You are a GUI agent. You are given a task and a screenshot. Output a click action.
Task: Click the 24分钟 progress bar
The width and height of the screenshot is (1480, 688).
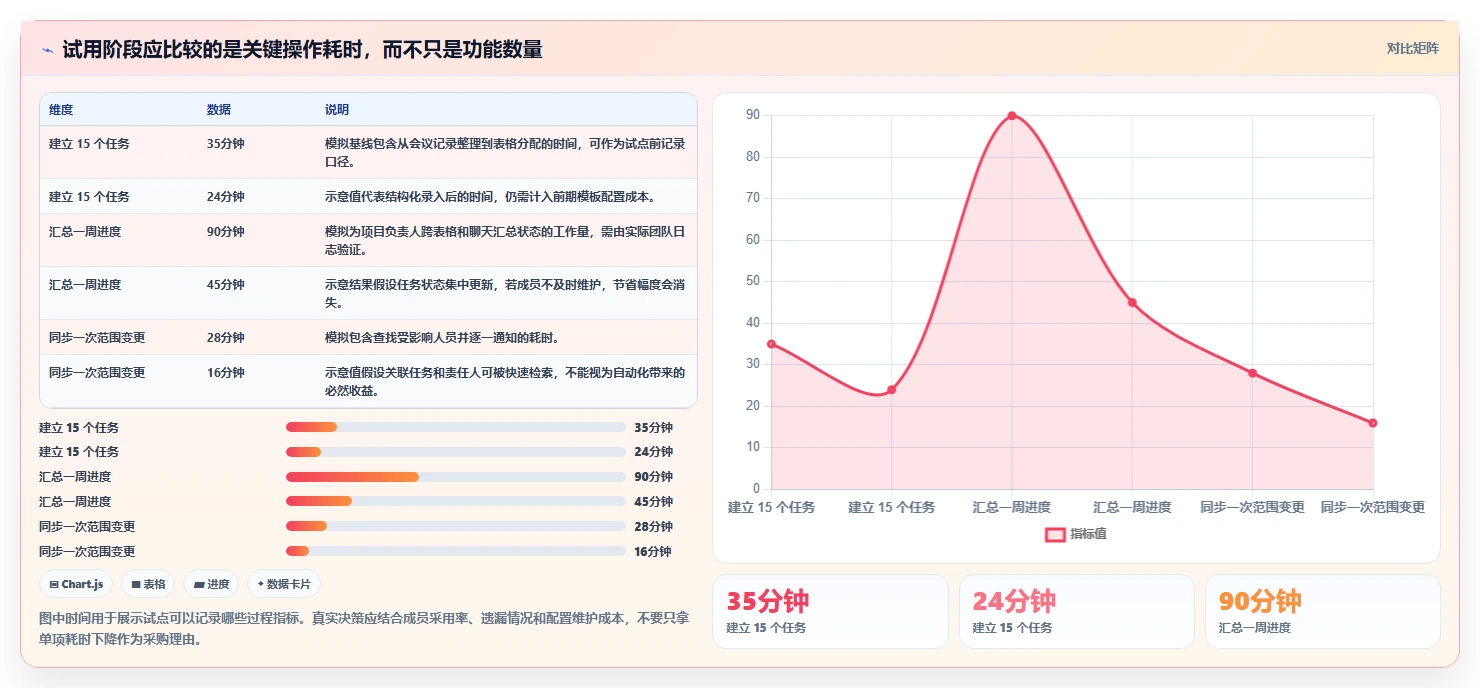tap(456, 452)
